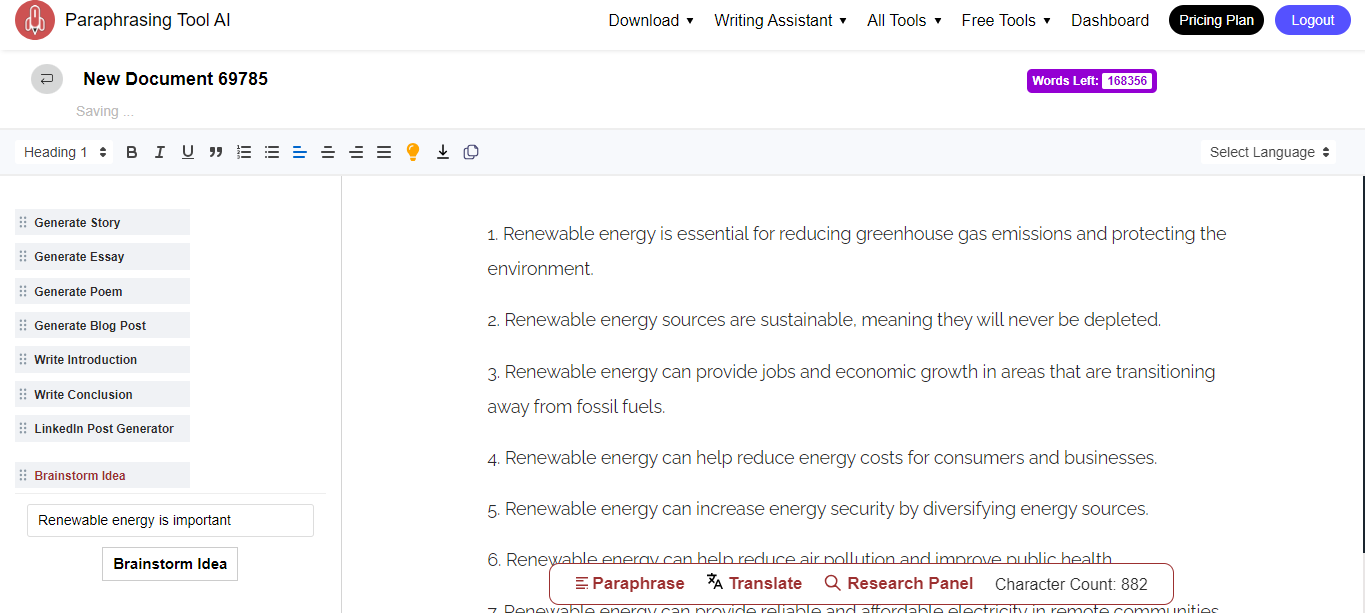The image size is (1365, 613).
Task: Click the sentence about renewable sources being sustainable
Action: [824, 320]
